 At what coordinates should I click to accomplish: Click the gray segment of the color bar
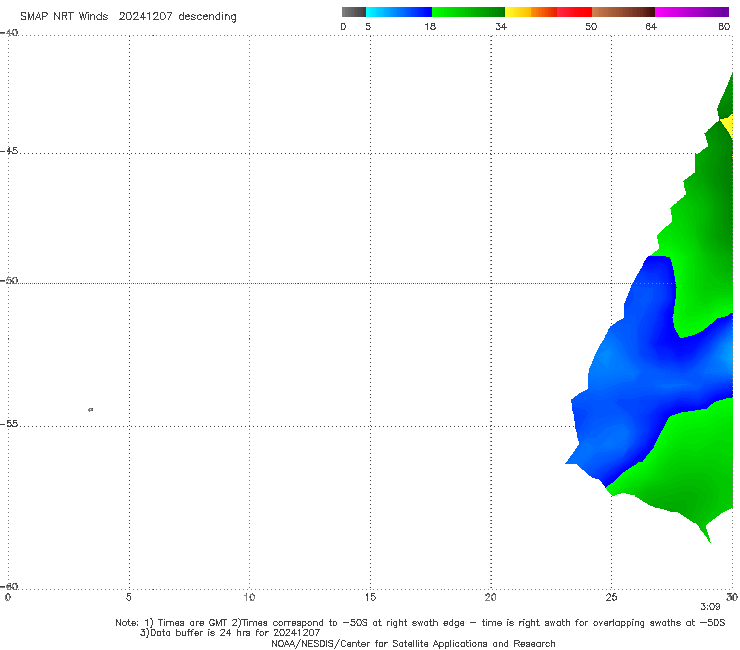tap(353, 12)
